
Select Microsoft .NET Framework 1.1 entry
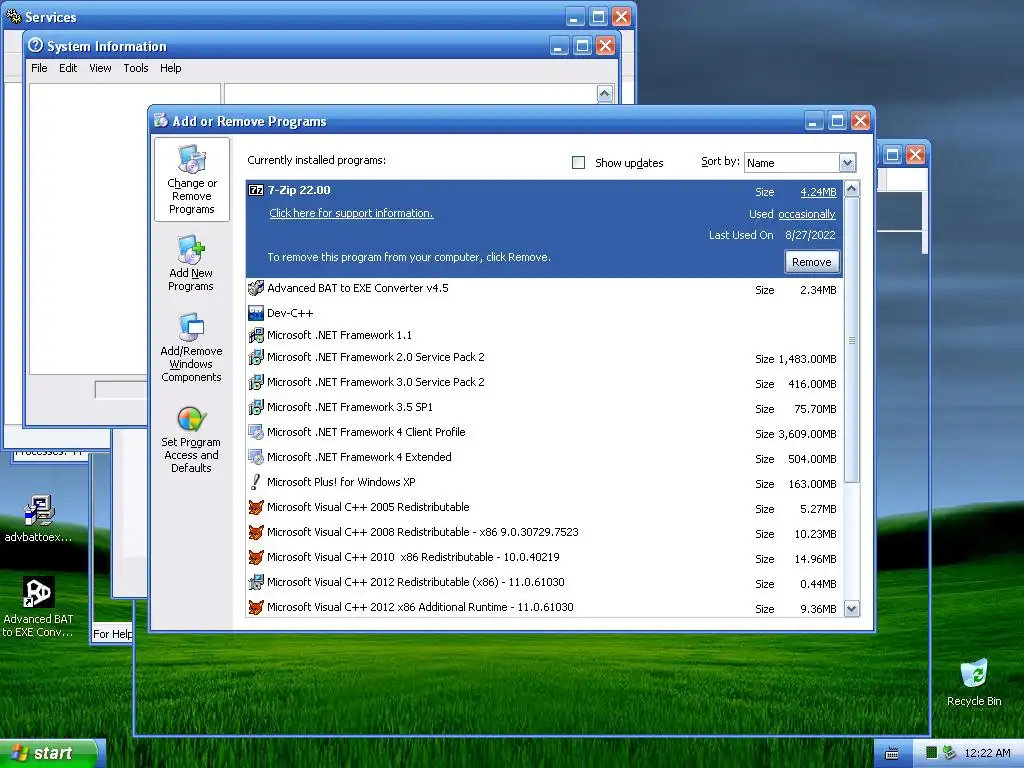[x=545, y=335]
